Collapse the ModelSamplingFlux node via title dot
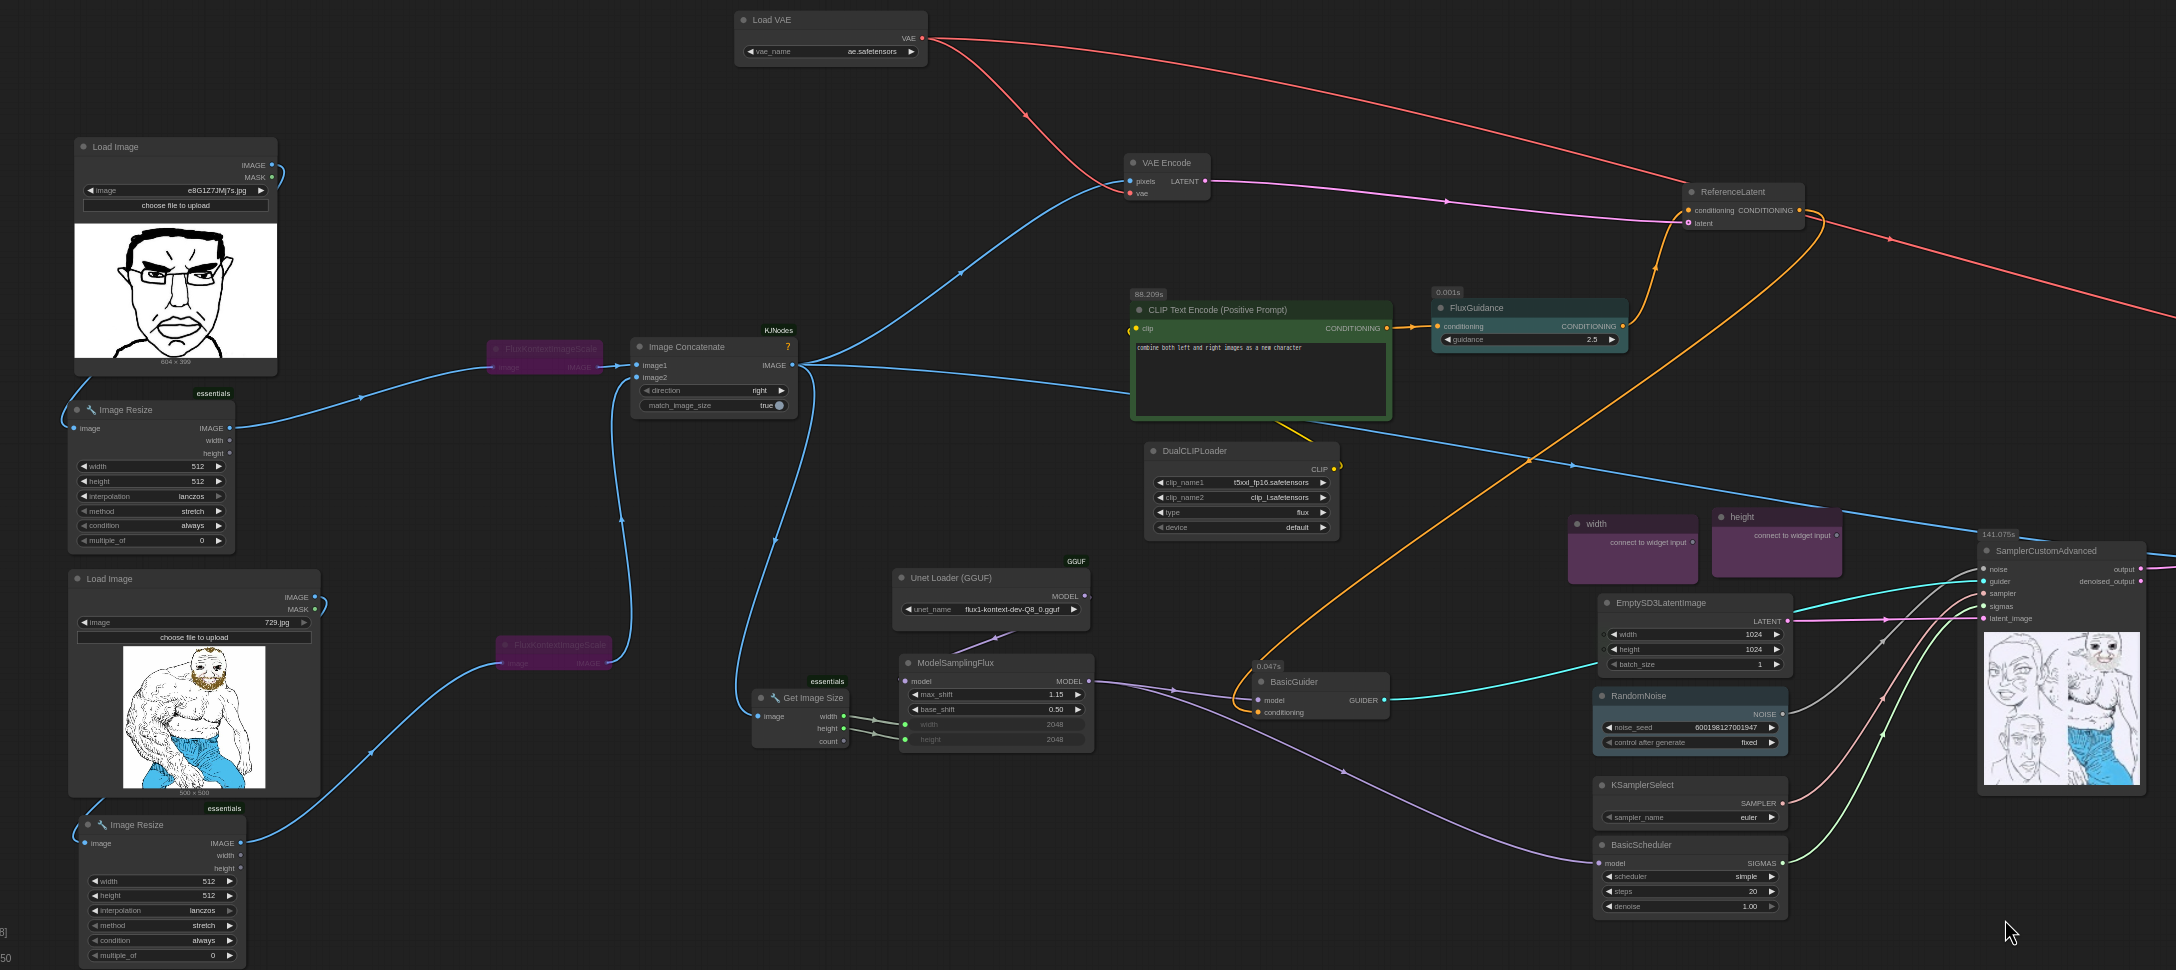The image size is (2176, 970). point(908,663)
